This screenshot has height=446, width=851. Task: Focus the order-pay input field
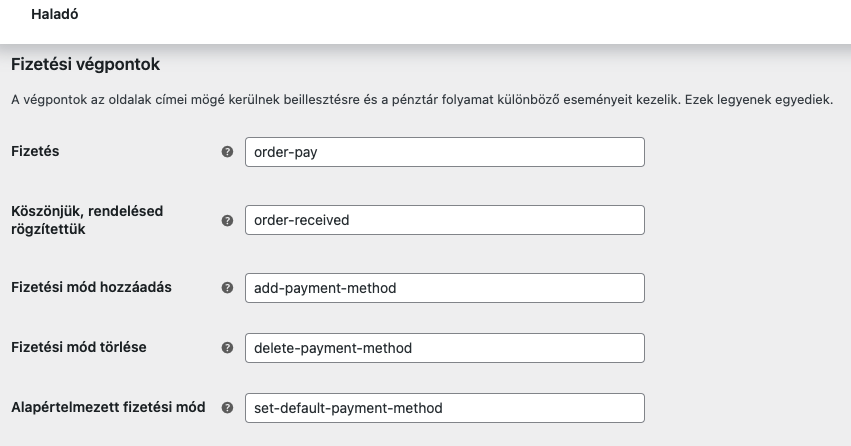(444, 152)
